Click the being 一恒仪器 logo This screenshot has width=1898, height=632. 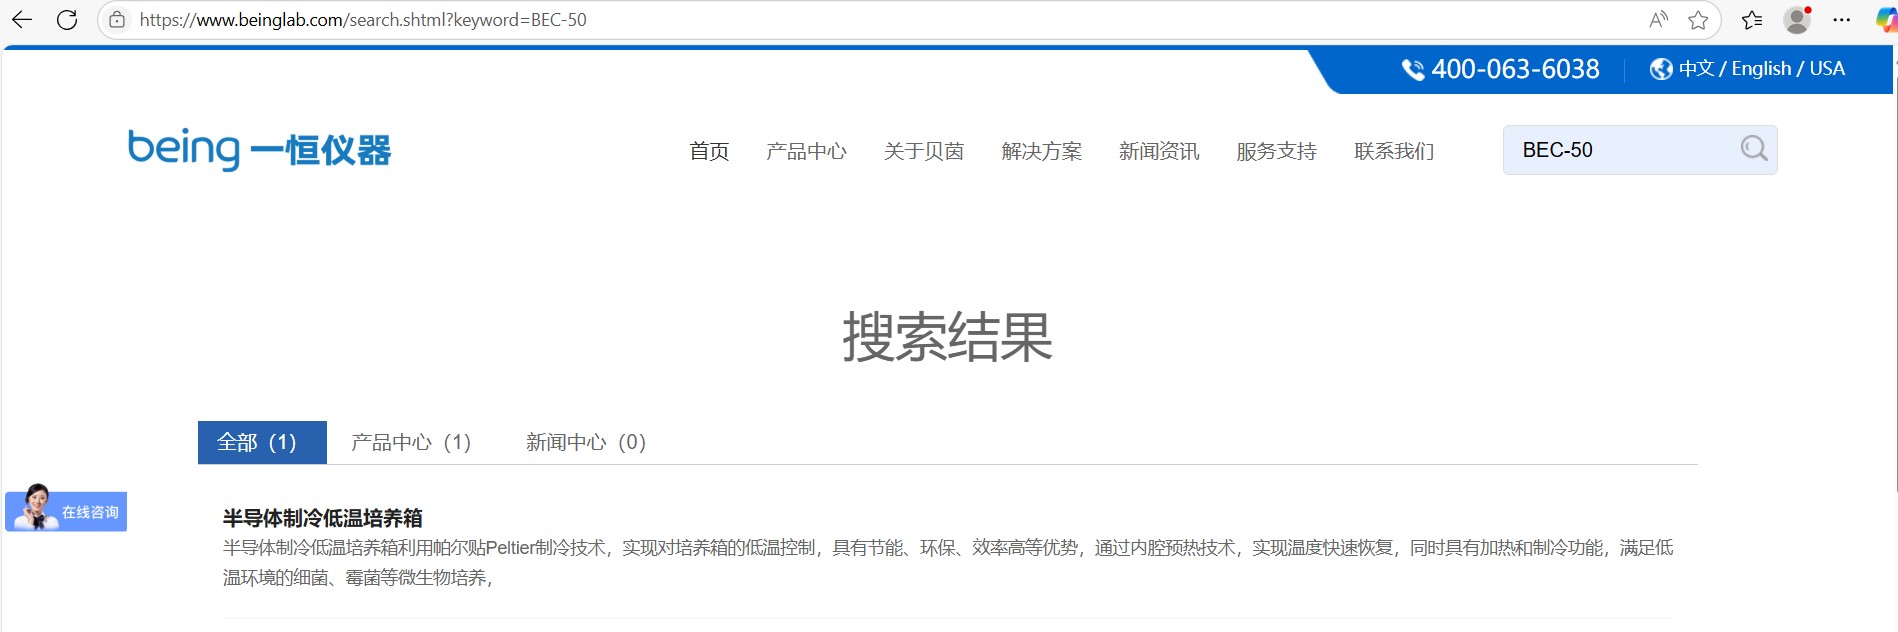[x=259, y=150]
